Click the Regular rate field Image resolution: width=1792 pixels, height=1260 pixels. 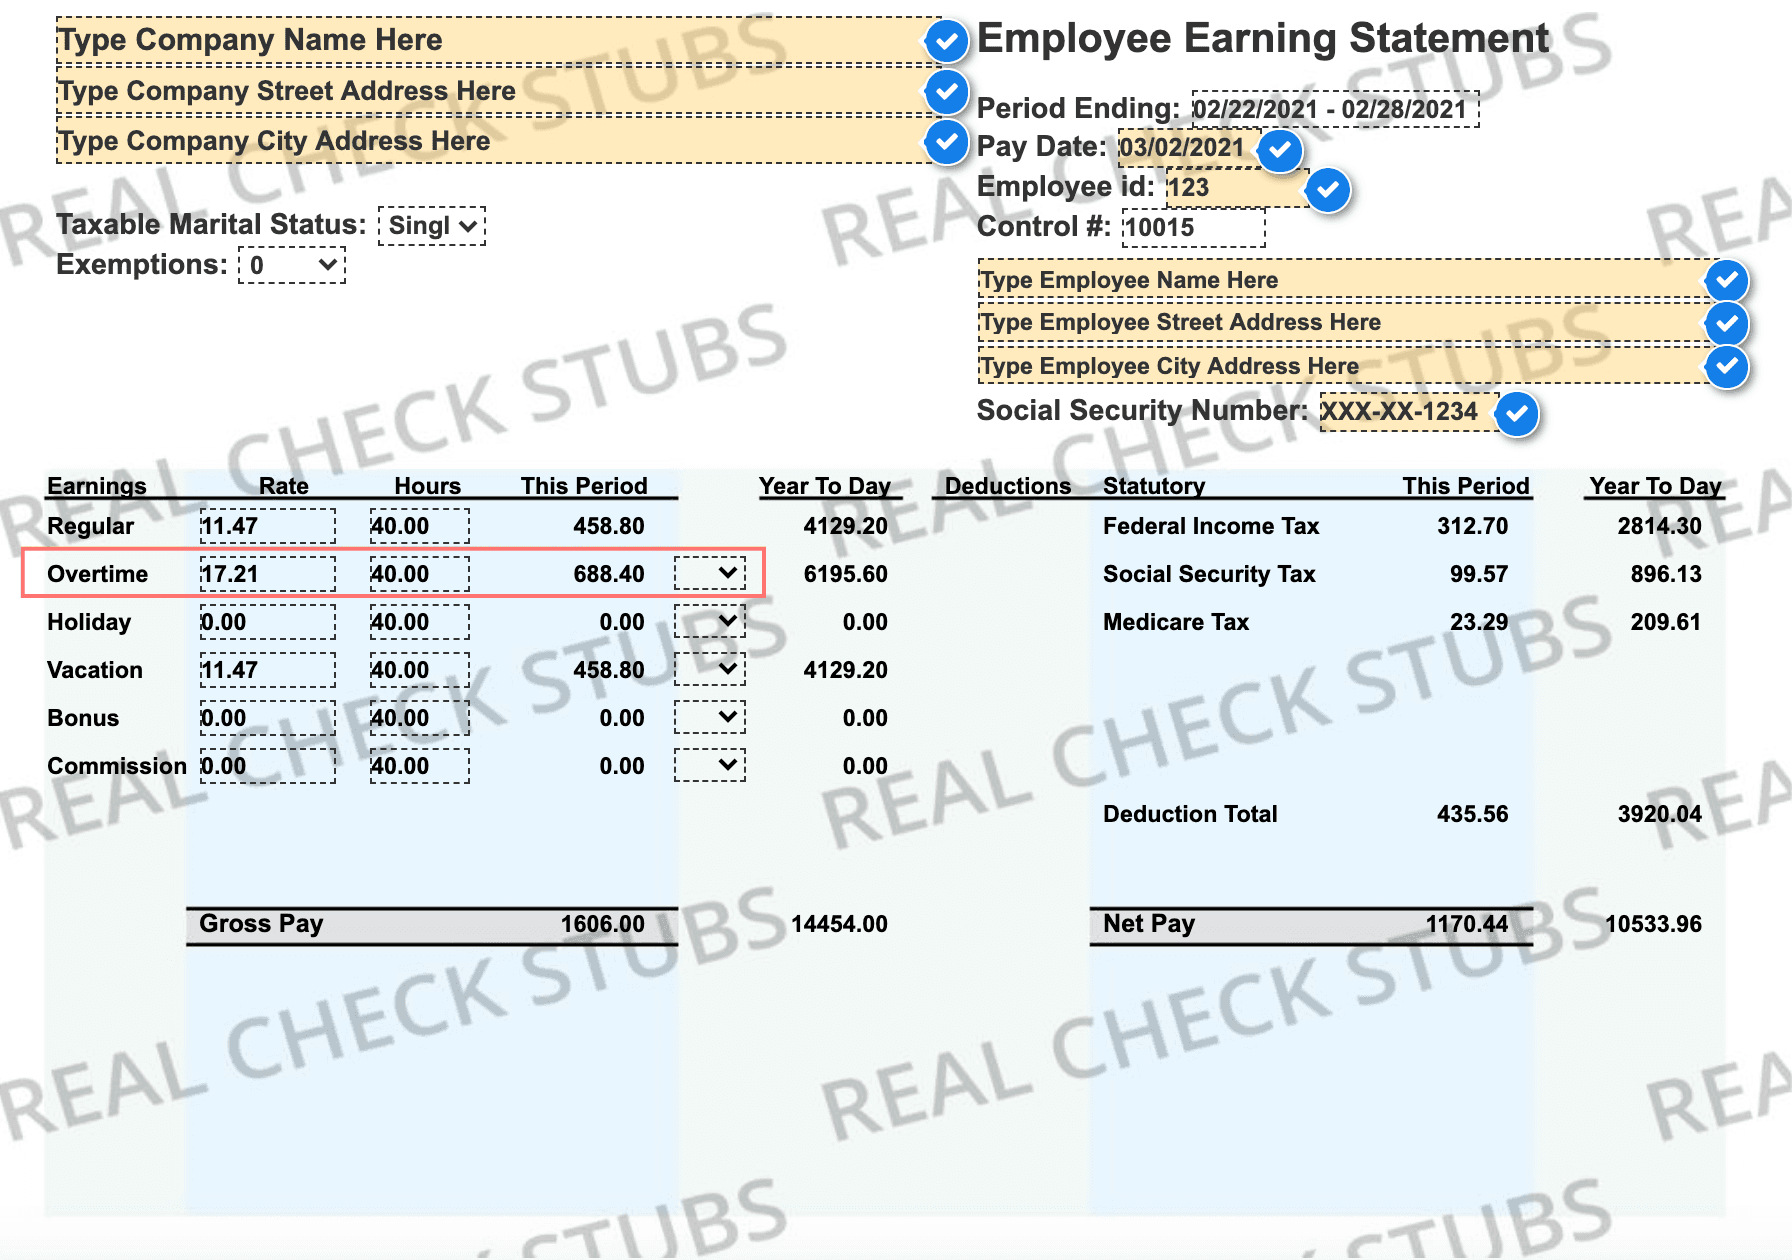268,526
